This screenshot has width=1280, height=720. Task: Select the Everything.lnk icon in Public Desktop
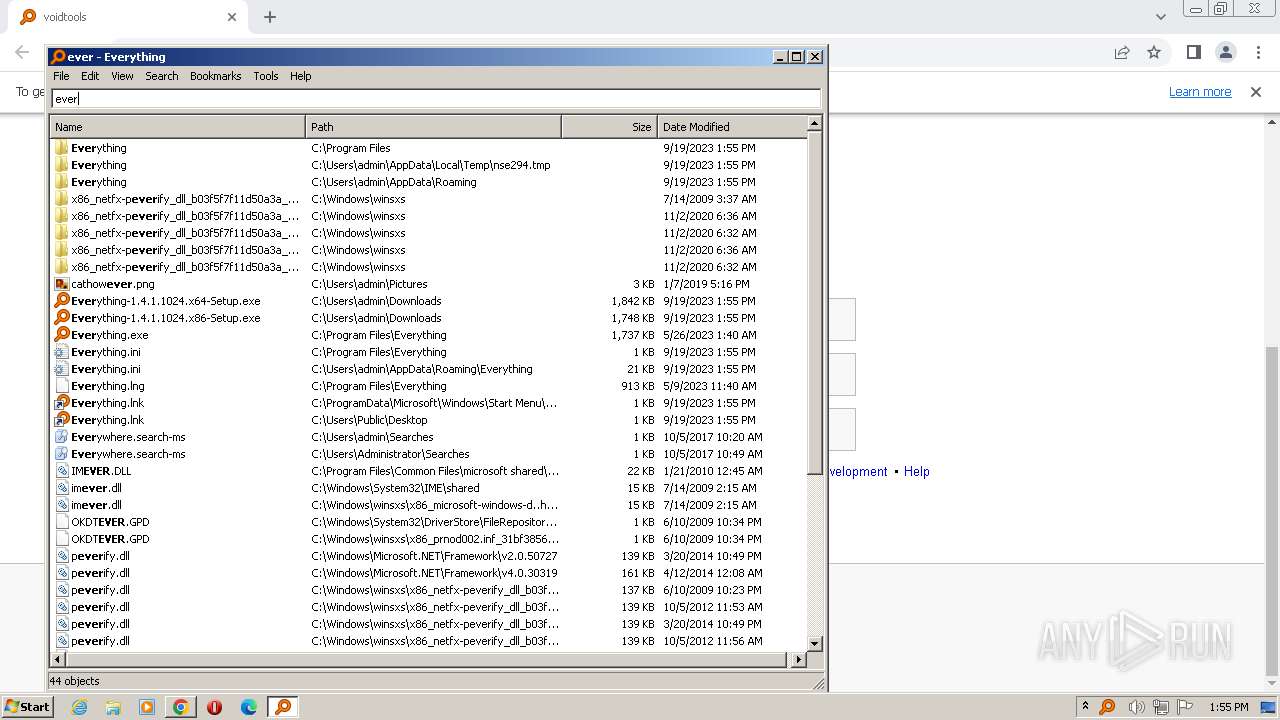(61, 420)
